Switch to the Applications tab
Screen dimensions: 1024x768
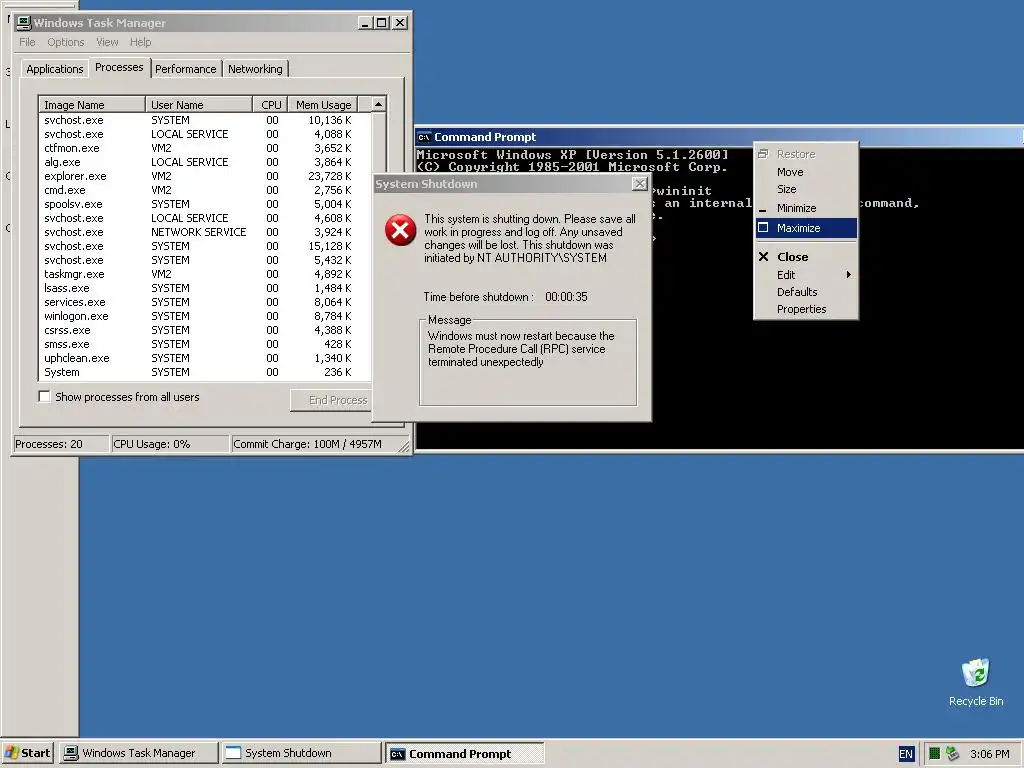[55, 69]
